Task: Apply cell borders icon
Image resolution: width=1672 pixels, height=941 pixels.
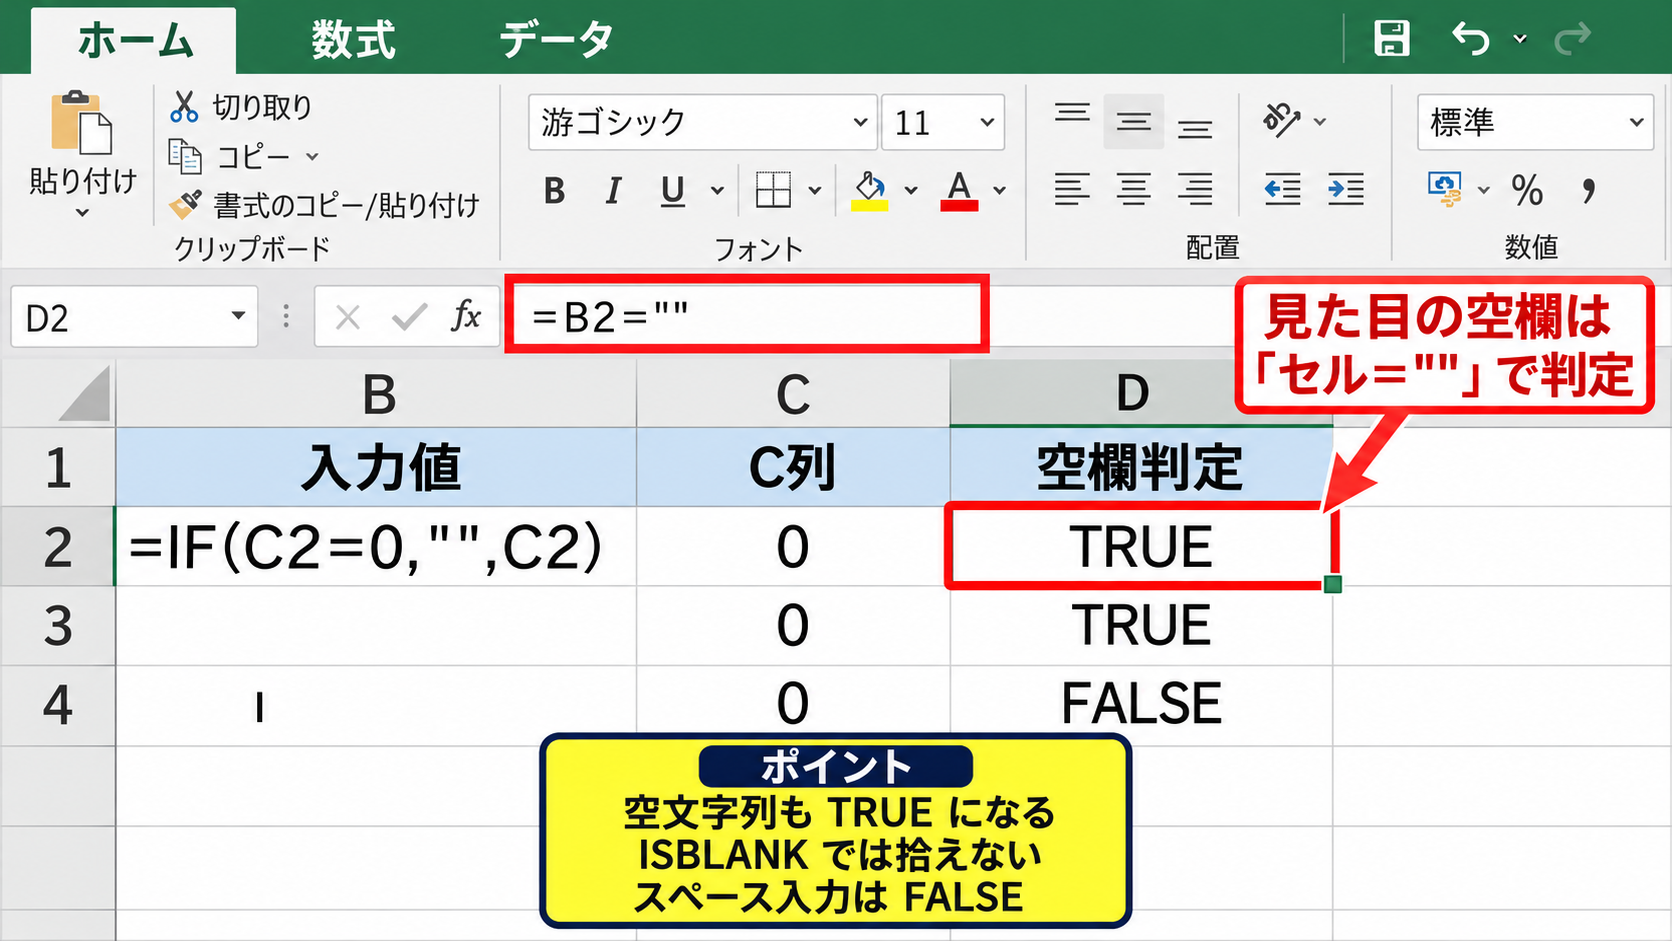Action: (773, 190)
